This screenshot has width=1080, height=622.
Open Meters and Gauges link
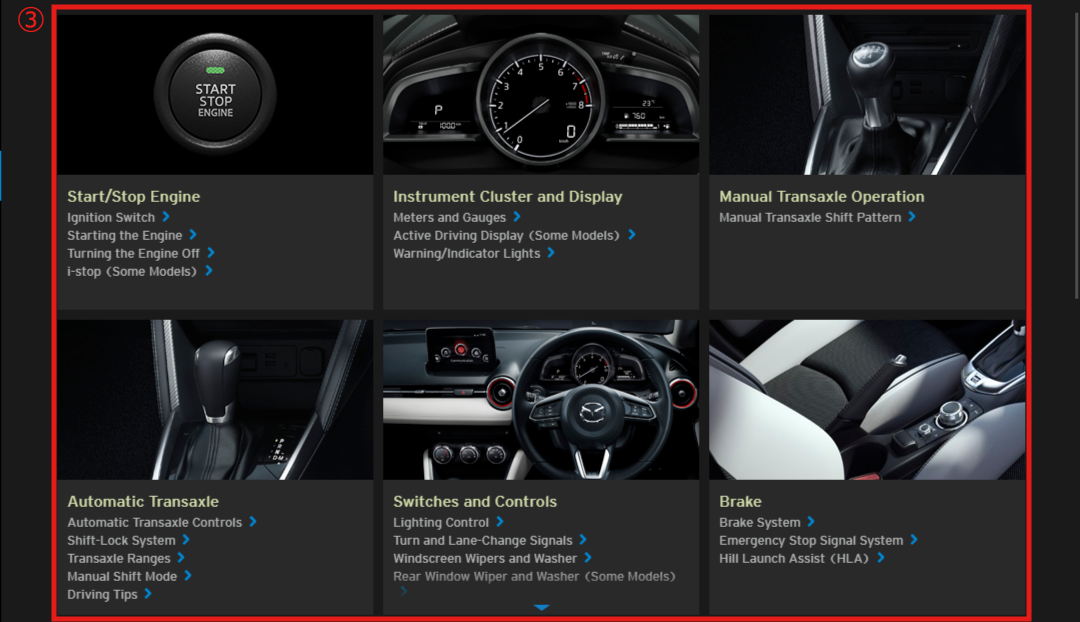point(449,217)
